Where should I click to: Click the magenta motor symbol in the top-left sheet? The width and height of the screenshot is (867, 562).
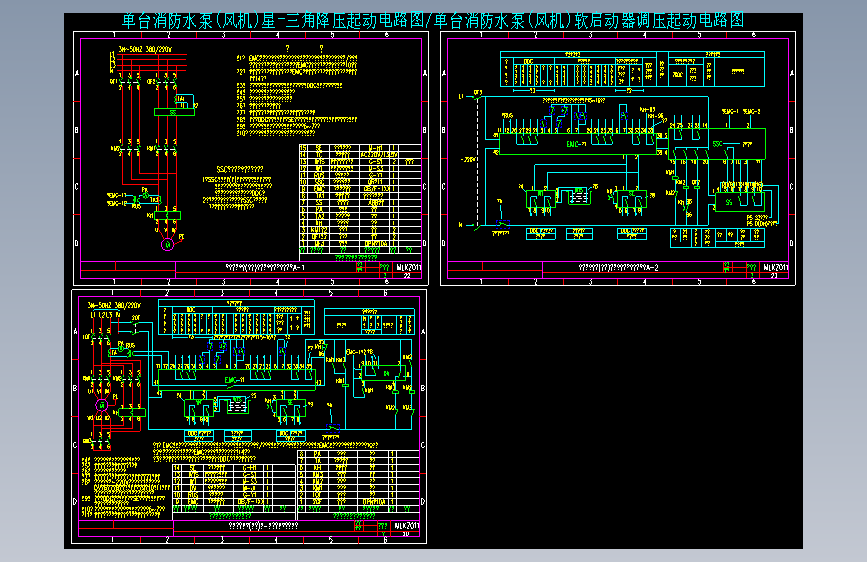coord(168,244)
